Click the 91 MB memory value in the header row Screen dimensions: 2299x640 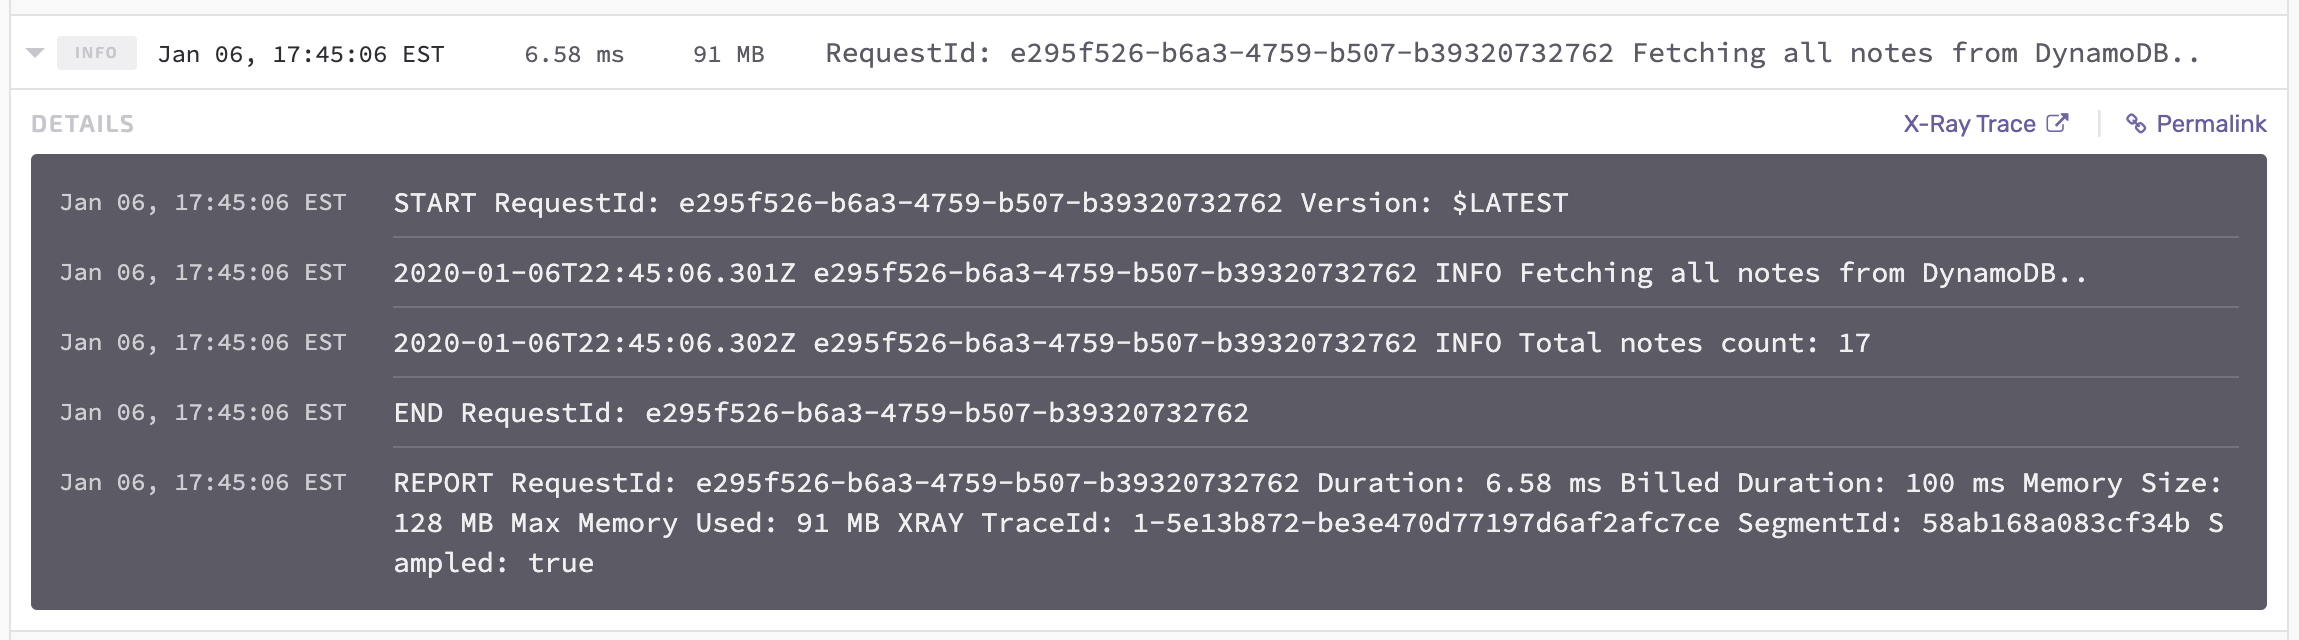pos(728,54)
